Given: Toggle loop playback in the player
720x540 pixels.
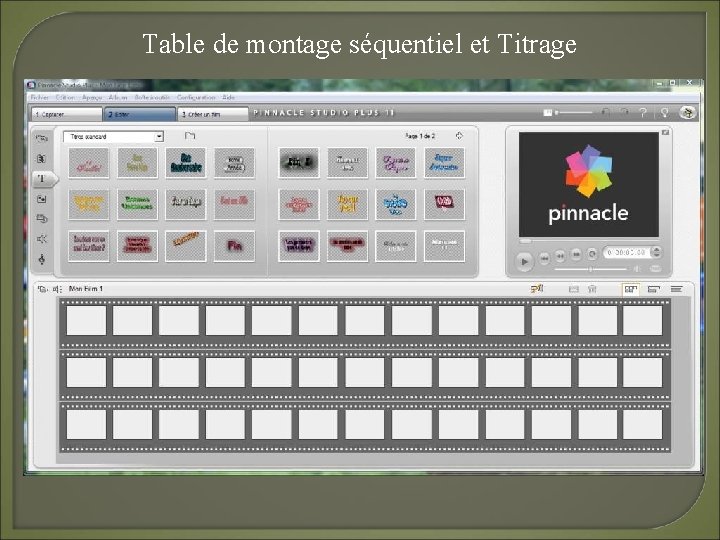Looking at the screenshot, I should [x=592, y=254].
